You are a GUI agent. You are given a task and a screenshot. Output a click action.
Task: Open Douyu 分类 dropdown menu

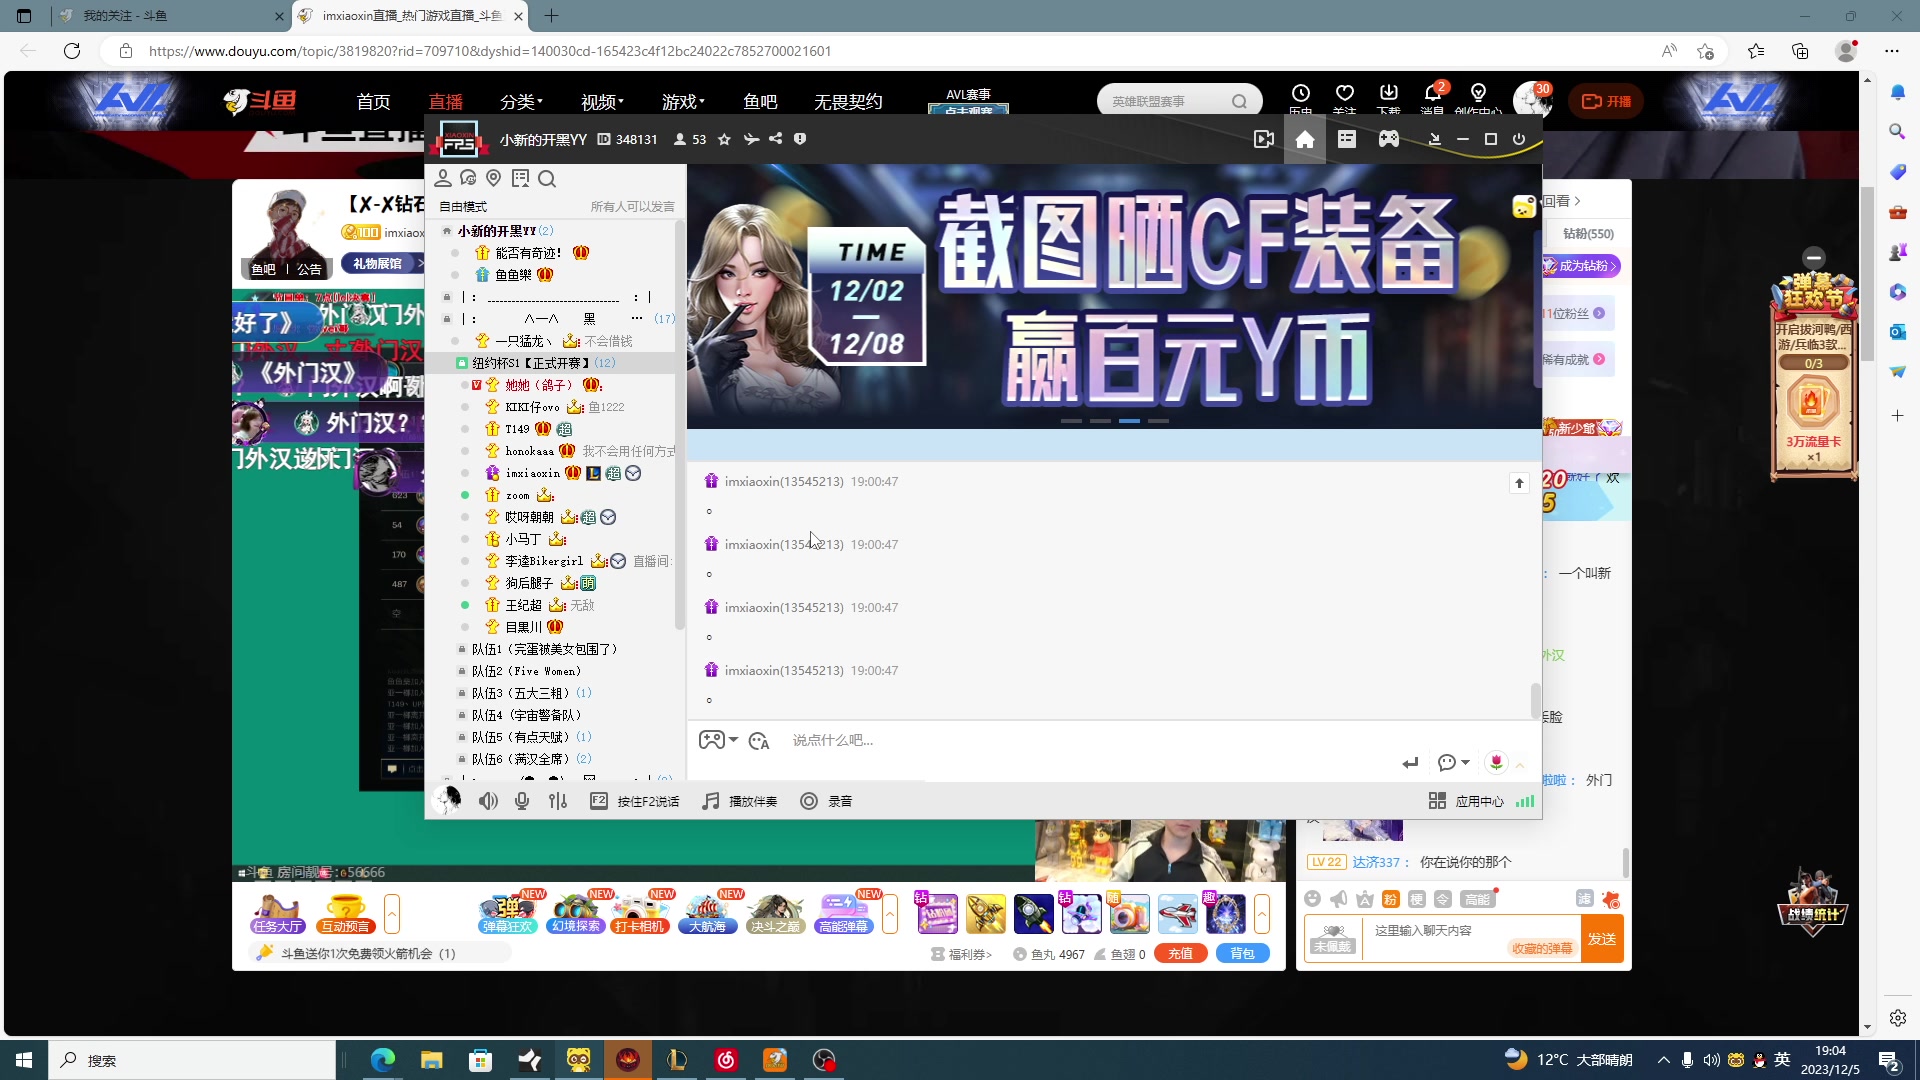521,101
